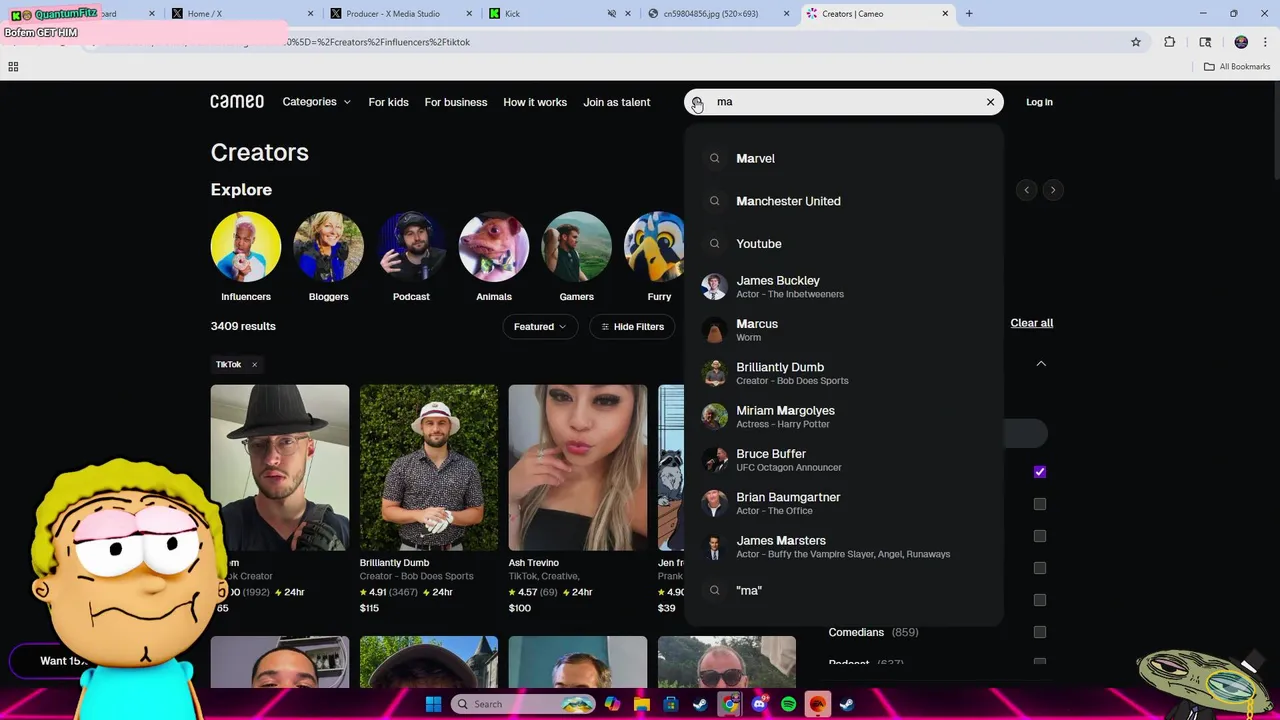Select Miriam Margolyes suggestion

[x=845, y=417]
